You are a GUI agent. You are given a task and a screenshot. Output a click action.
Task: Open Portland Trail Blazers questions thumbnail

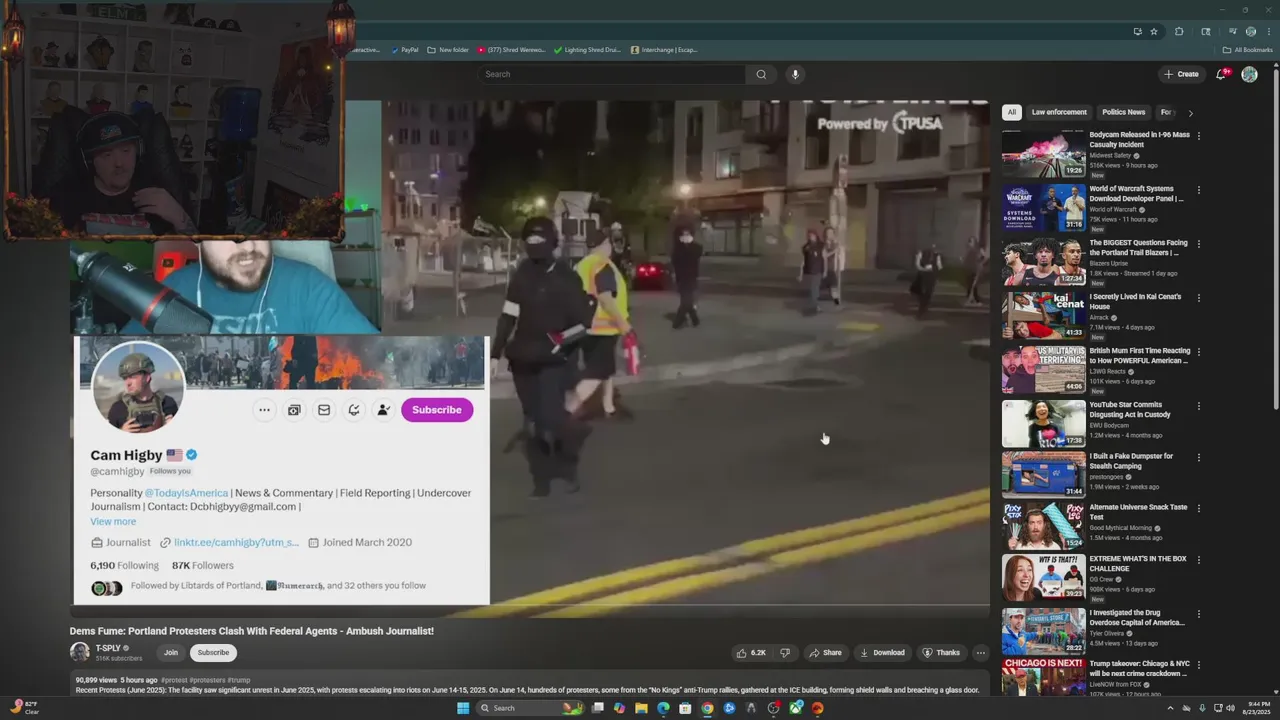(x=1044, y=262)
